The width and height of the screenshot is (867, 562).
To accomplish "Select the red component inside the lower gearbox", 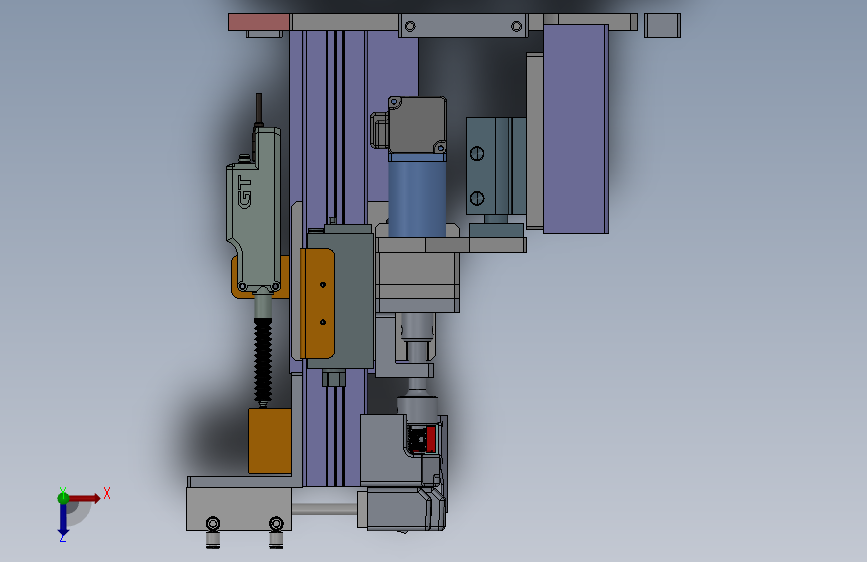I will tap(431, 438).
